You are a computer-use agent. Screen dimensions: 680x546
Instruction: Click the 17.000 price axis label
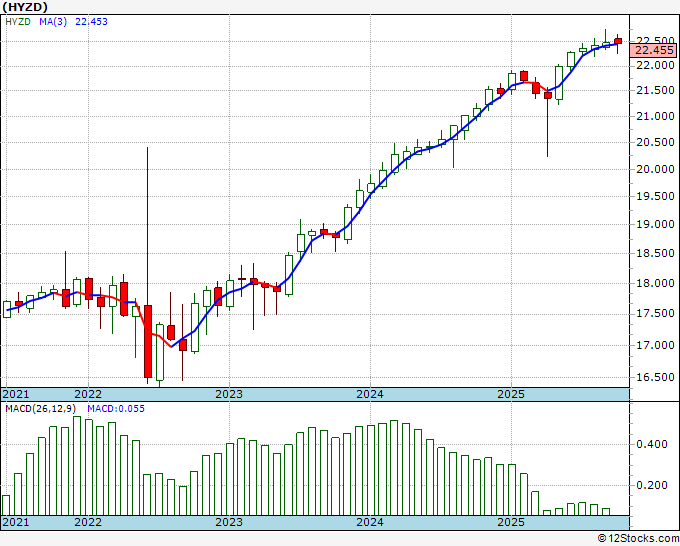tap(655, 345)
